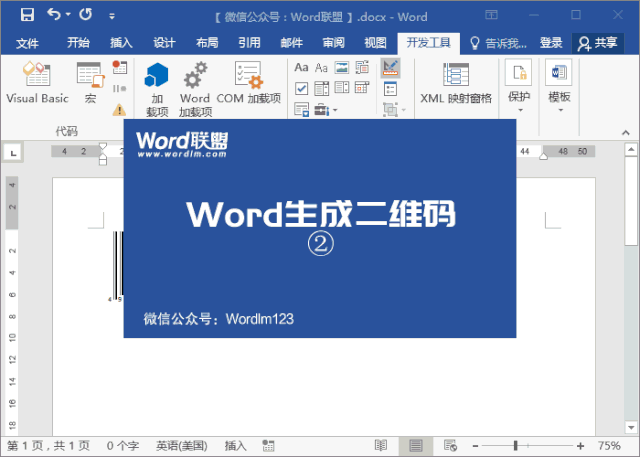Insert a combo box content control
Image resolution: width=640 pixels, height=457 pixels.
[321, 88]
